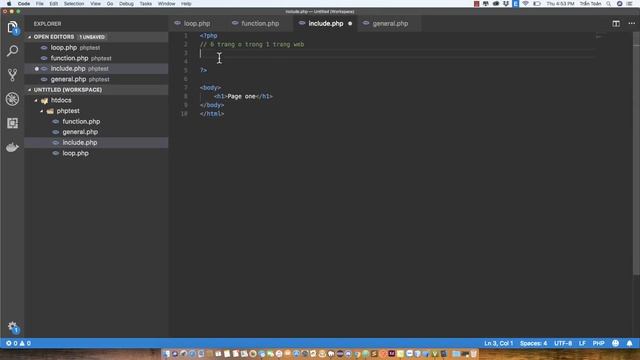The image size is (640, 360).
Task: Open the Go menu
Action: click(110, 4)
